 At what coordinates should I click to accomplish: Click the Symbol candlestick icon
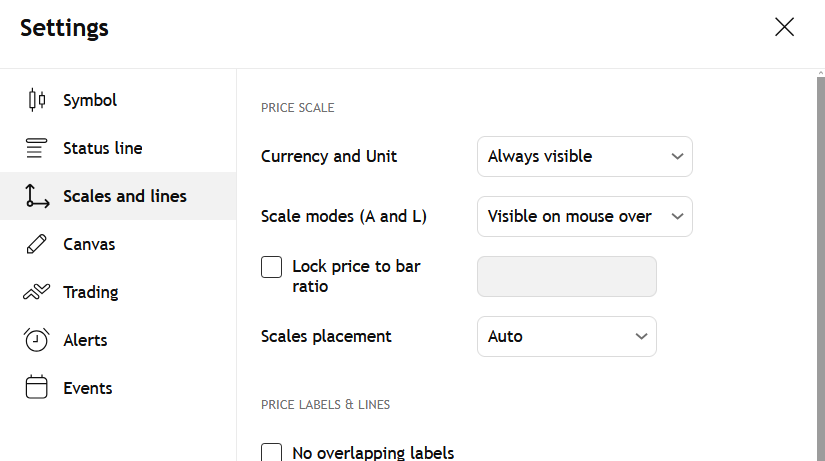point(37,100)
